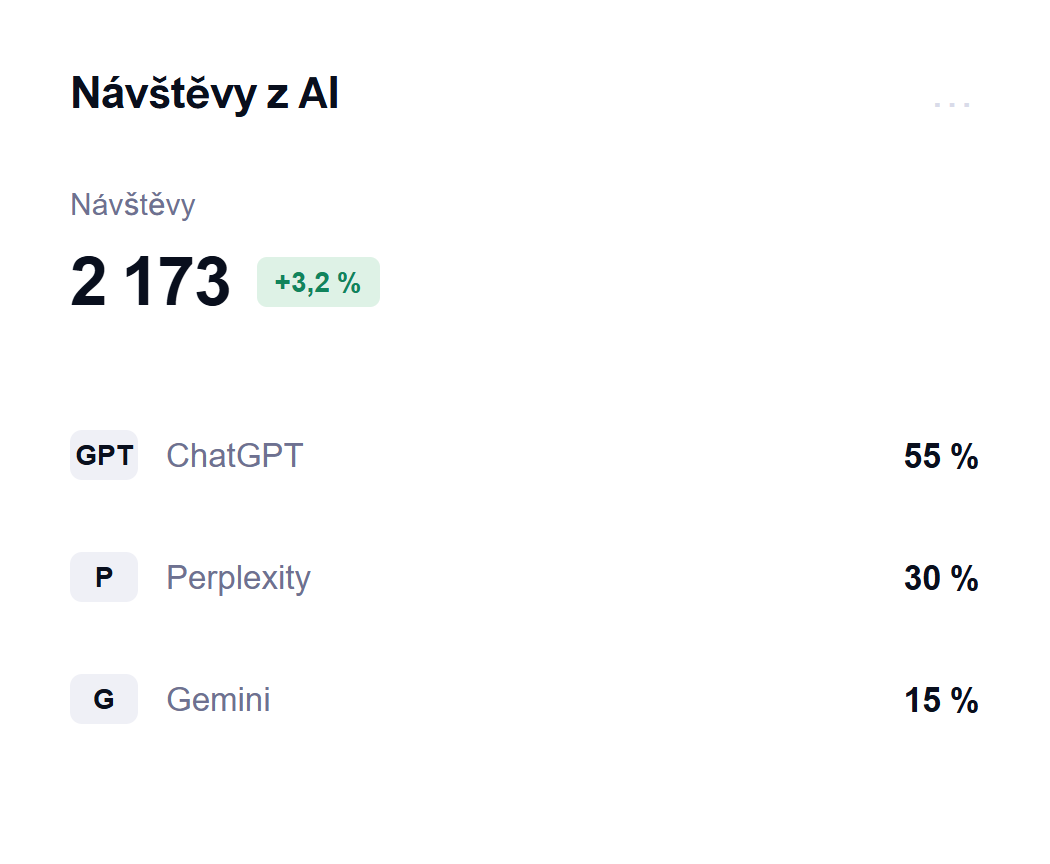Viewport: 1050px width, 864px height.
Task: Open the ChatGPT row details
Action: [524, 455]
